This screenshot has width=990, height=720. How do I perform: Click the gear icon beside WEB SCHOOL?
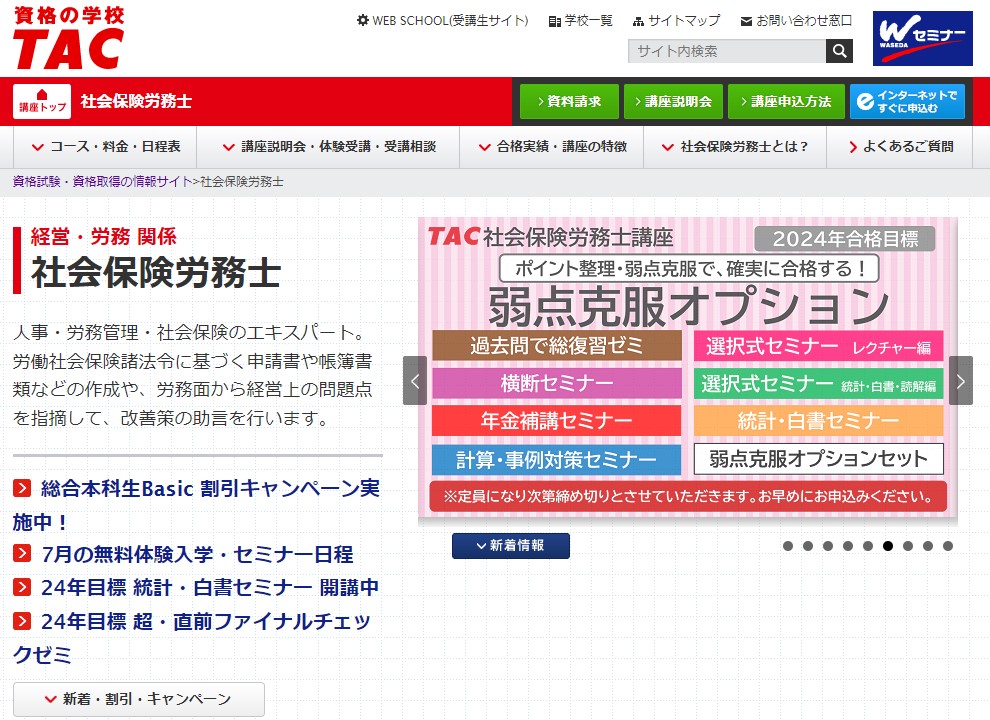[x=362, y=19]
